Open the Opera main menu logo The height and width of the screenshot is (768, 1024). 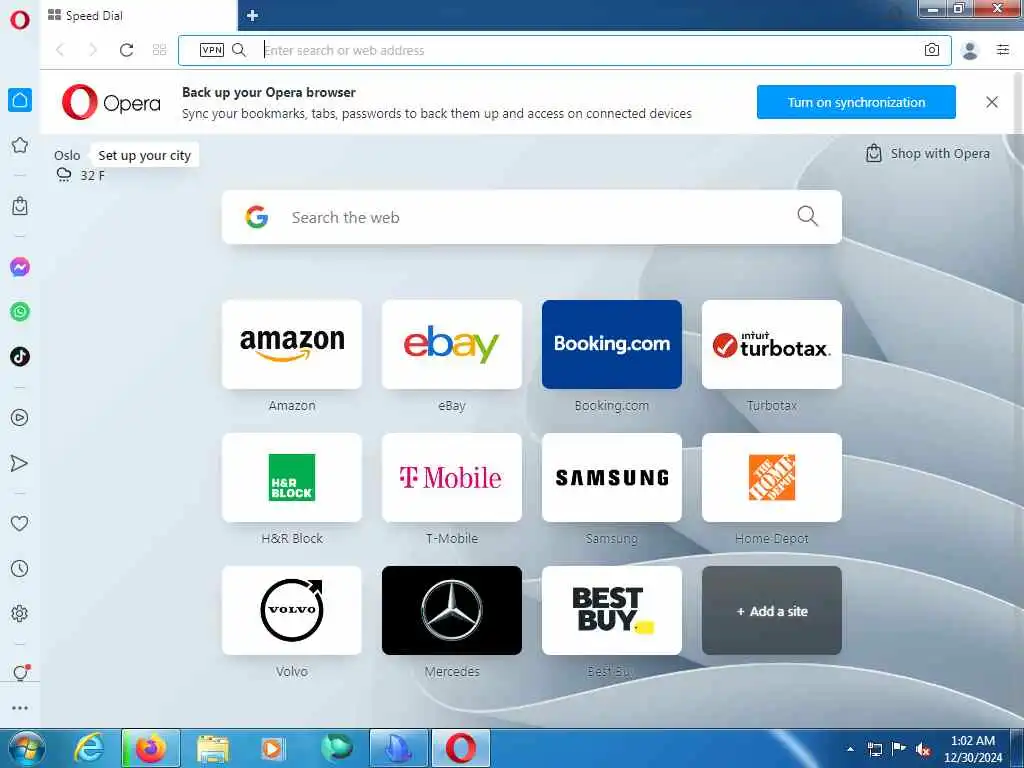pos(20,20)
